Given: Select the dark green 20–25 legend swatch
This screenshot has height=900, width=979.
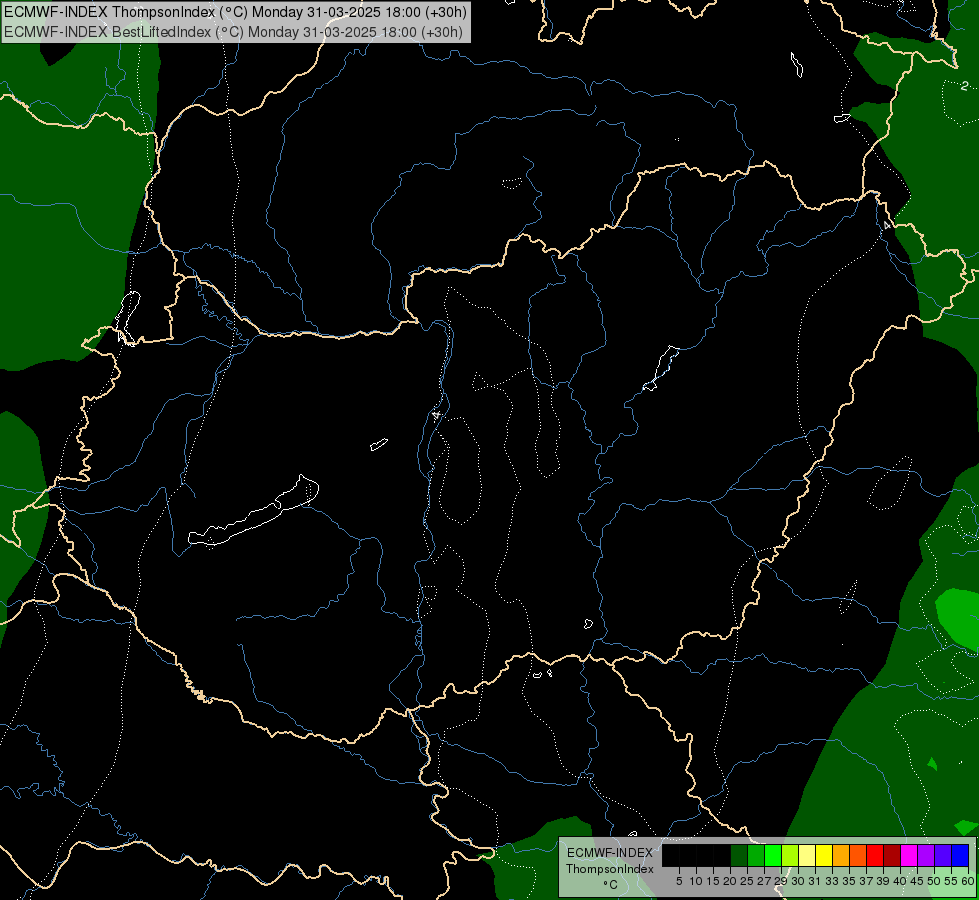Looking at the screenshot, I should pyautogui.click(x=739, y=856).
